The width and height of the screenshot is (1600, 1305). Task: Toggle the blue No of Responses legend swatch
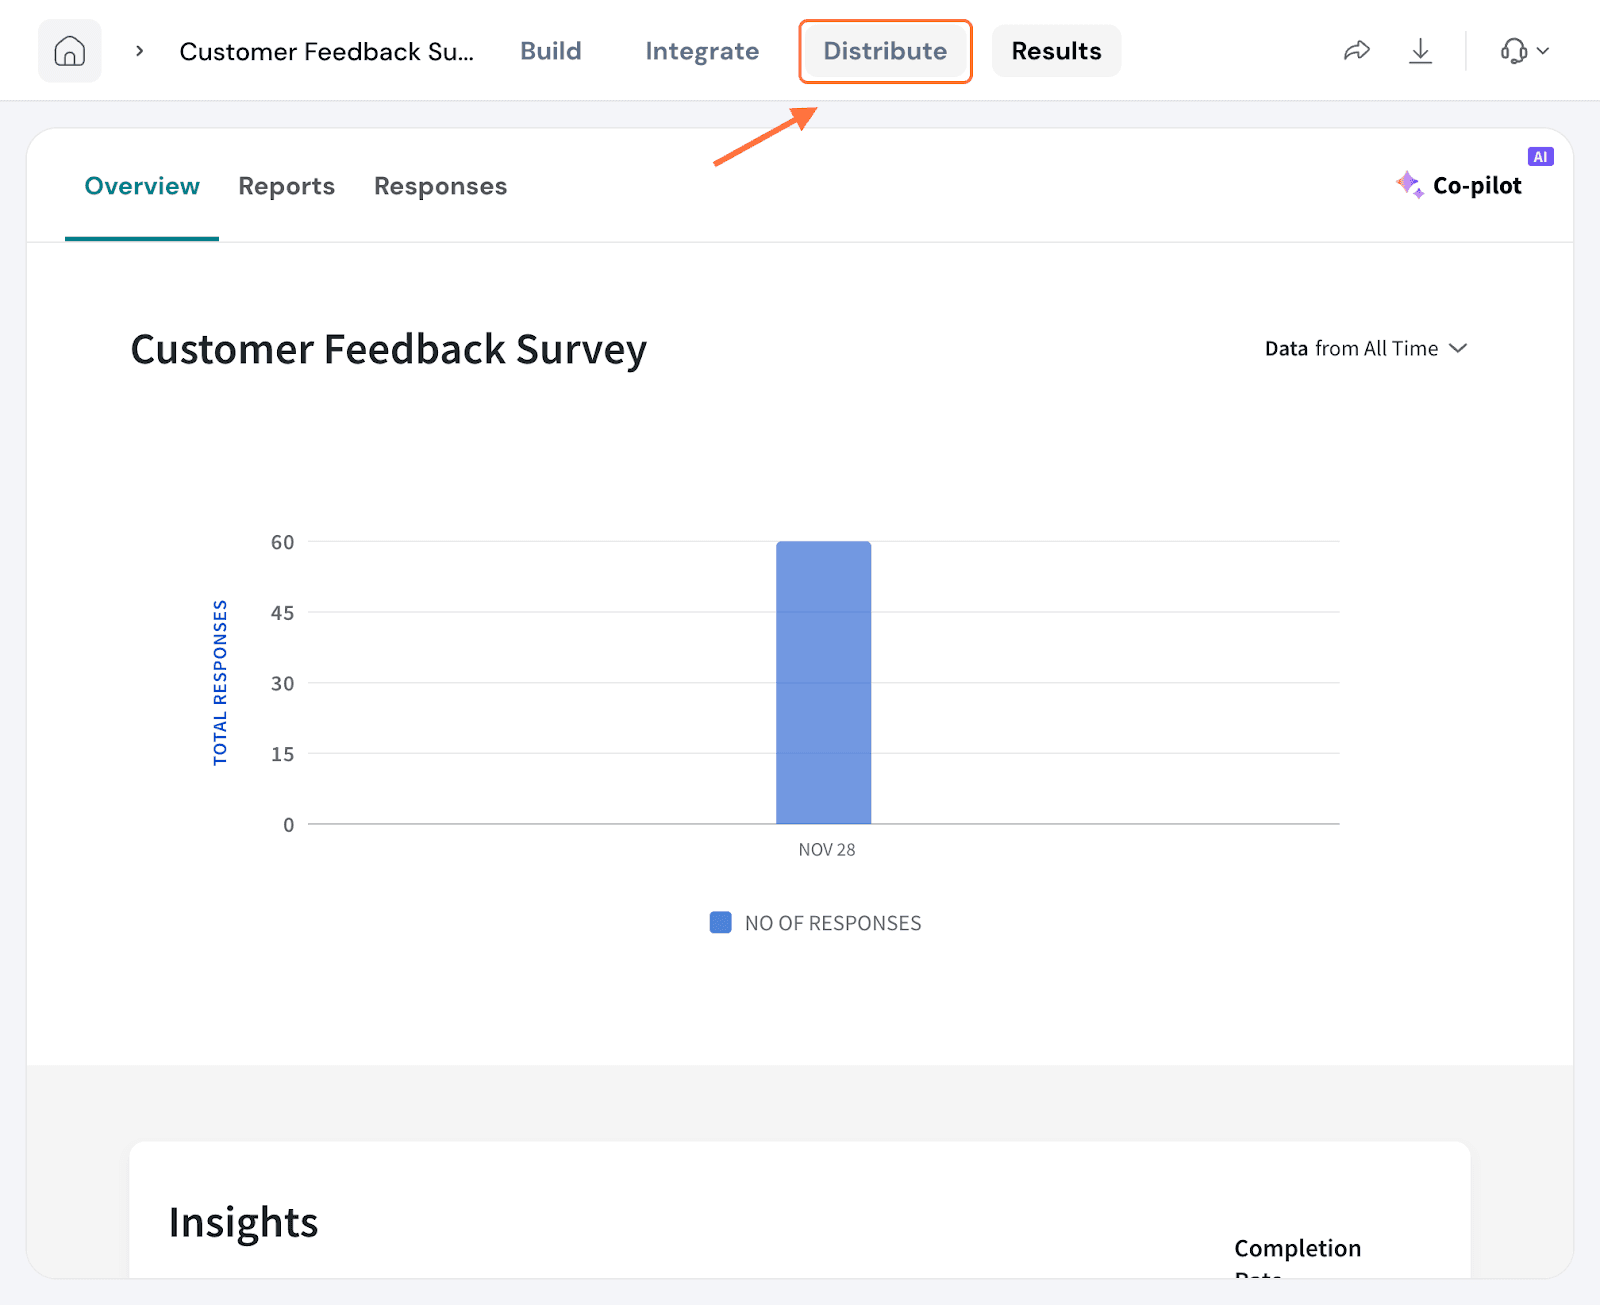click(x=720, y=923)
